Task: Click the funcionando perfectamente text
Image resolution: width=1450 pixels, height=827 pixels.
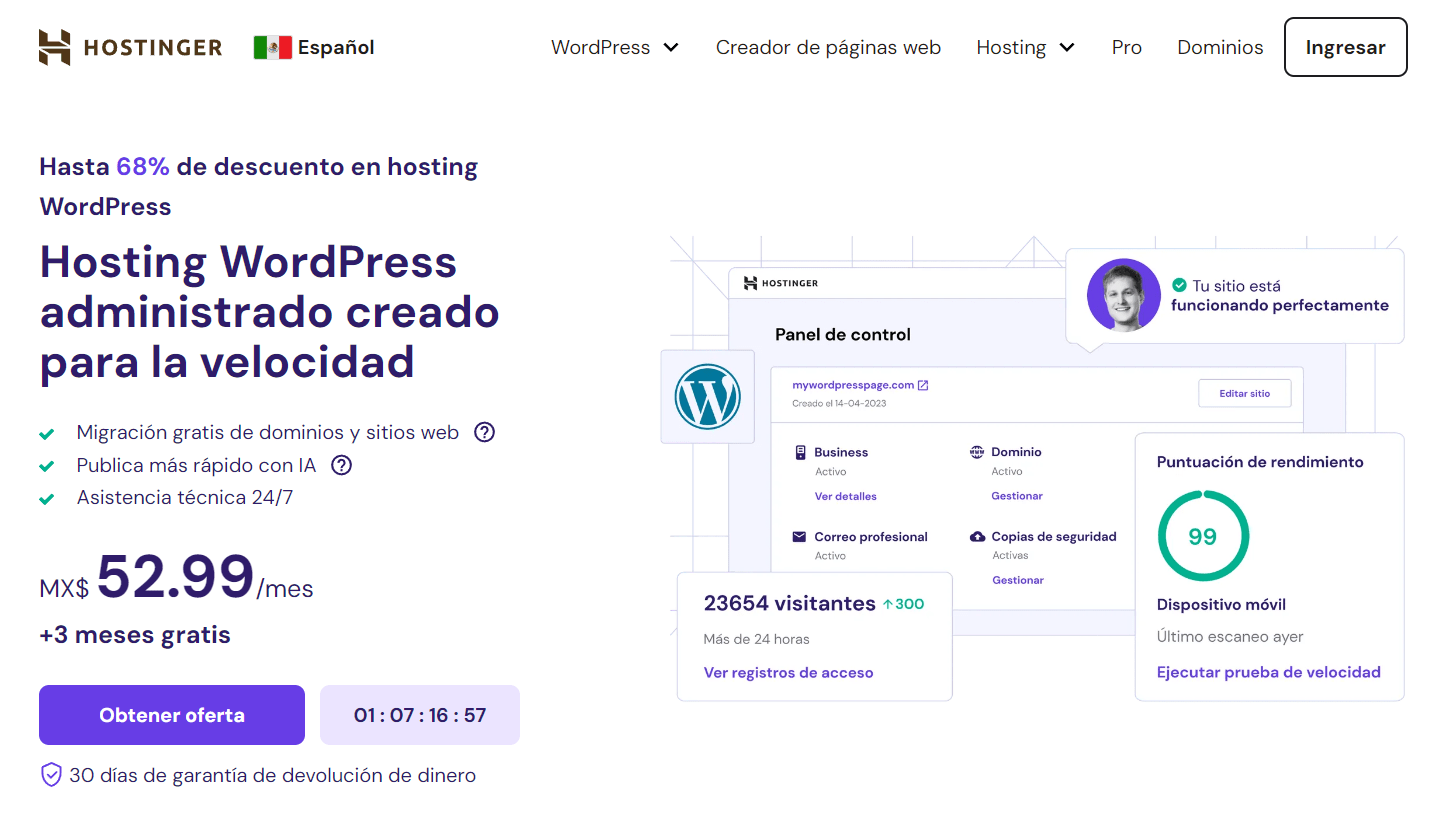Action: click(x=1280, y=306)
